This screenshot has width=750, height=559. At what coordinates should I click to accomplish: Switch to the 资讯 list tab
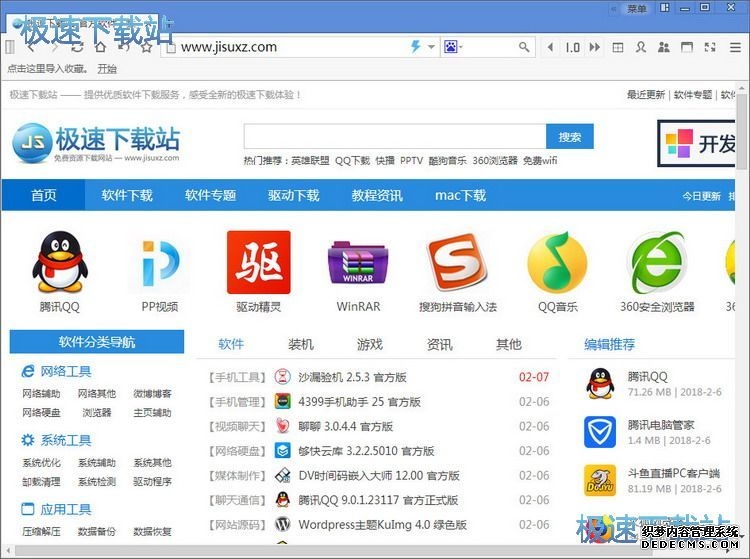439,344
